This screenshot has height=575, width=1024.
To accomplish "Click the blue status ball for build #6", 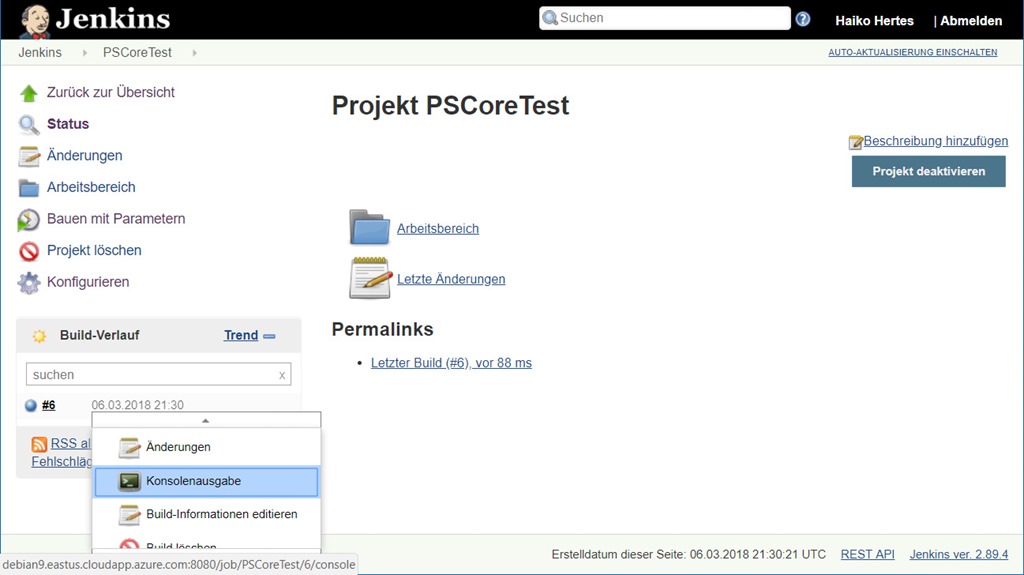I will [x=31, y=405].
